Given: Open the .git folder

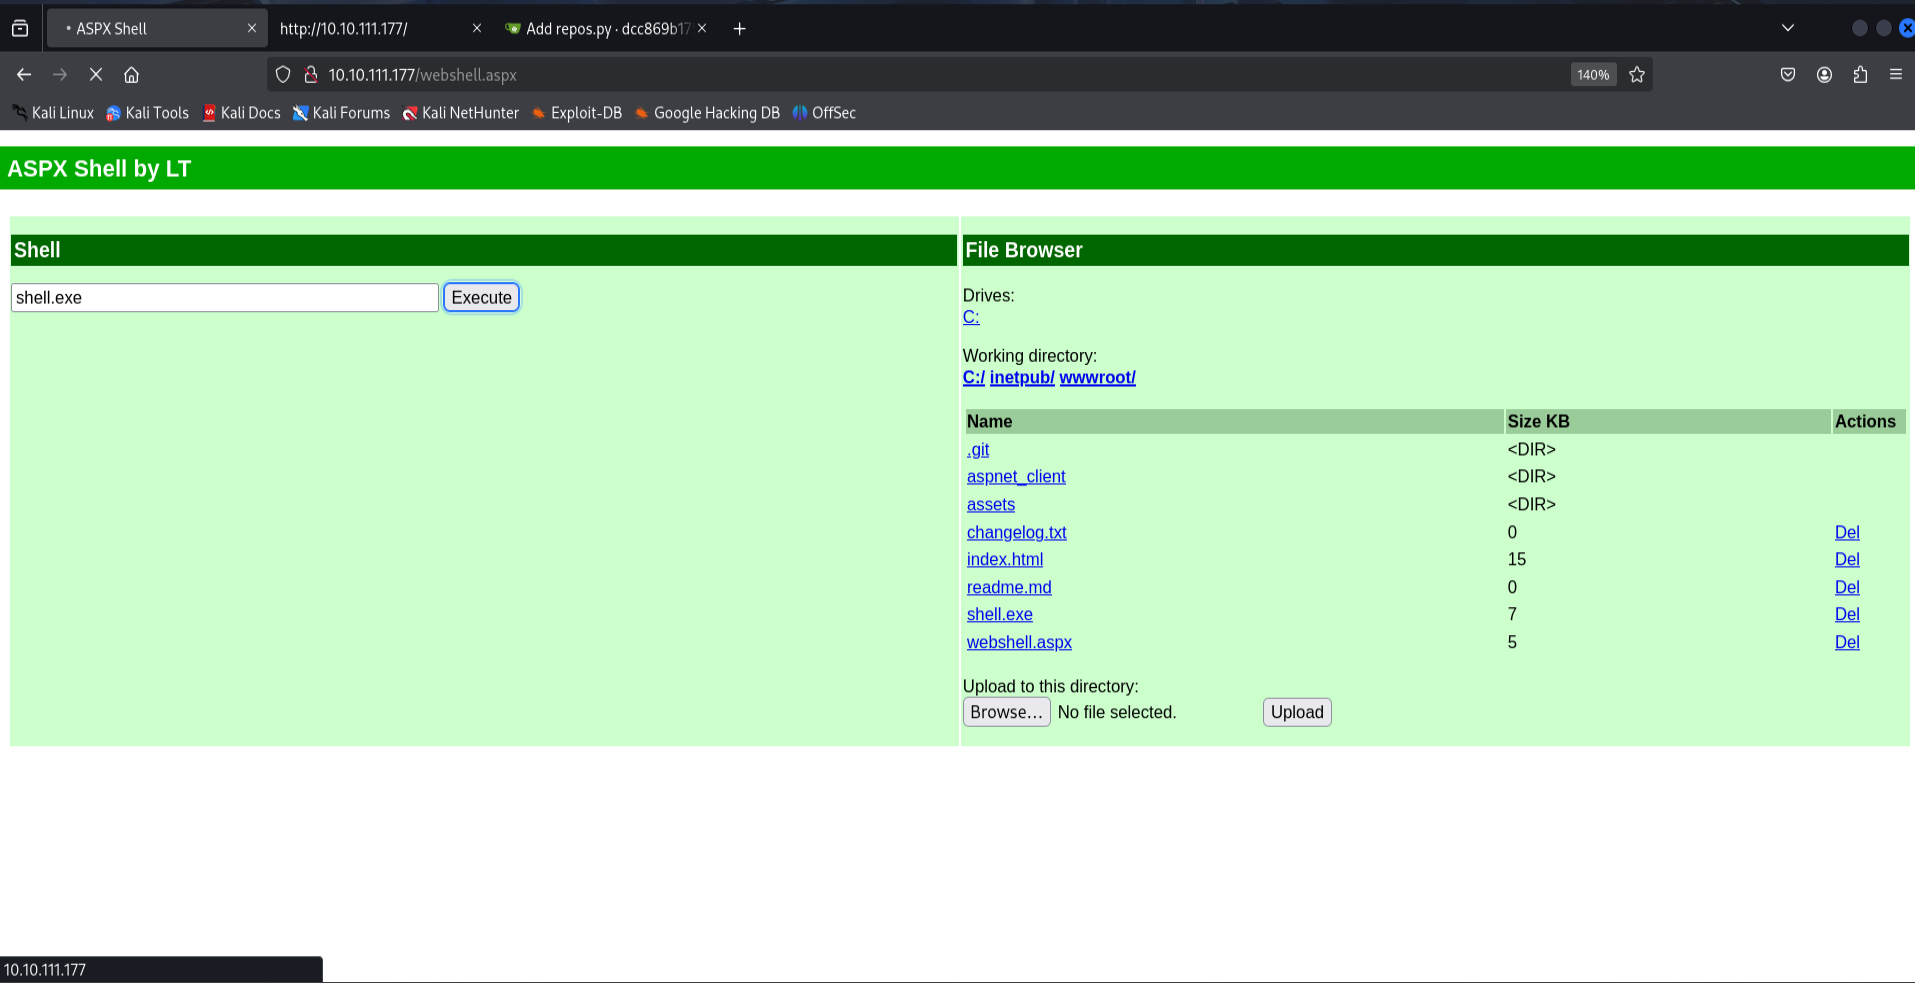Looking at the screenshot, I should click(978, 450).
